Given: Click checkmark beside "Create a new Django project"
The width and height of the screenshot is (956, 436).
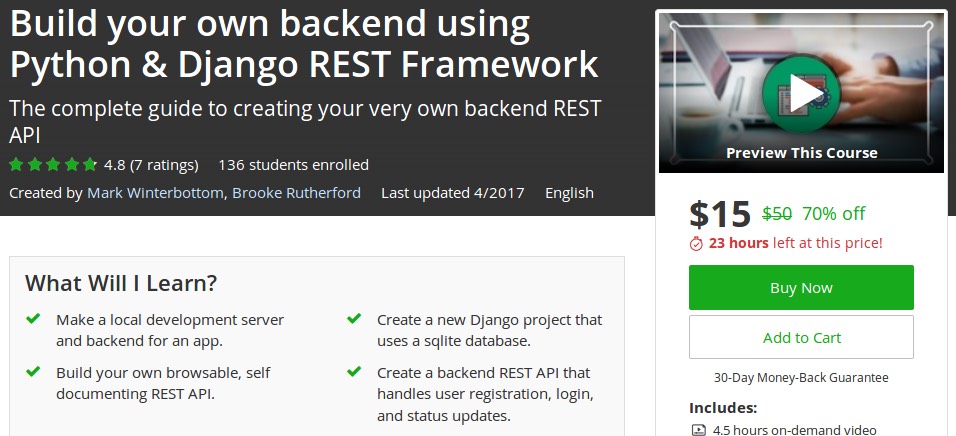Looking at the screenshot, I should [x=354, y=319].
